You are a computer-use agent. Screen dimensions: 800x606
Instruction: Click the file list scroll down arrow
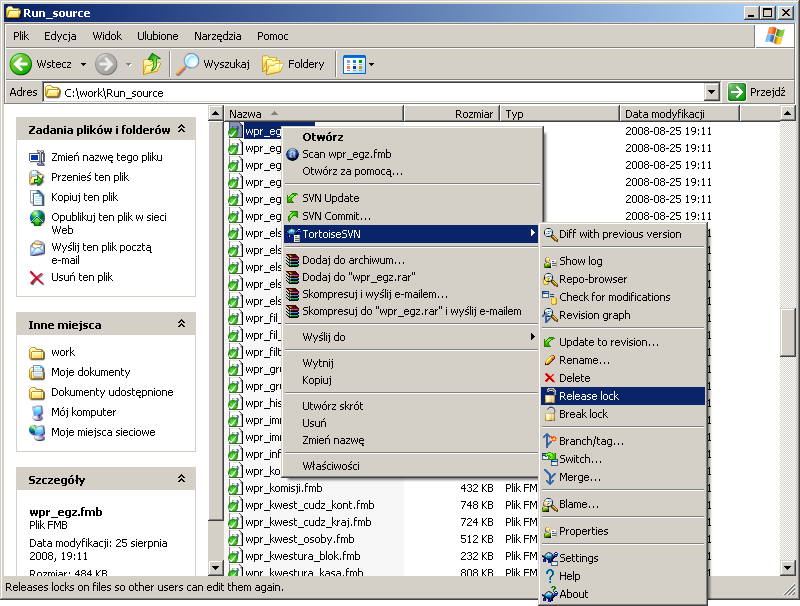click(787, 567)
